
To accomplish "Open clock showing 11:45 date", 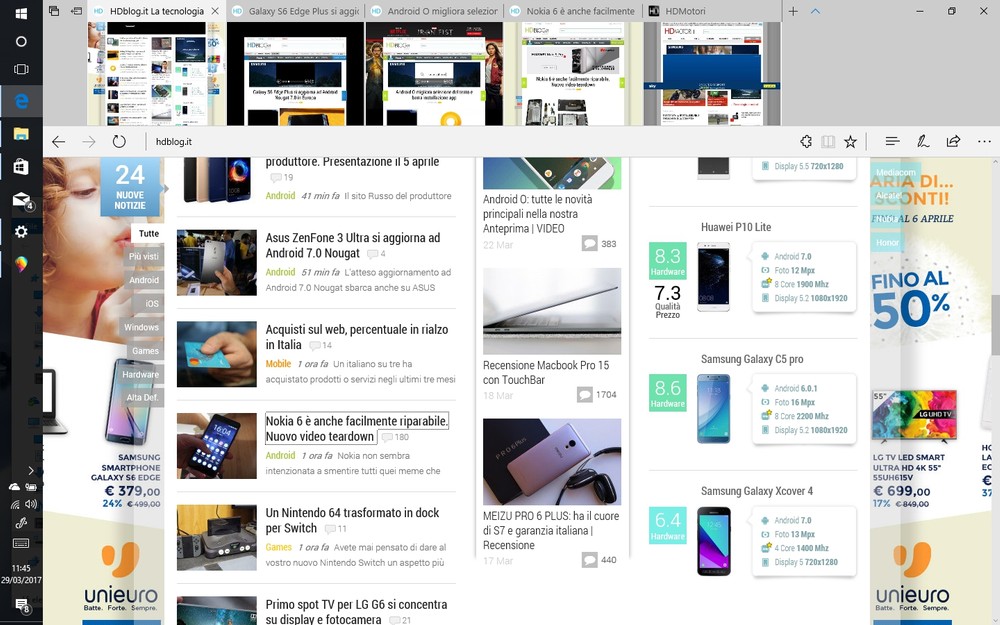I will [x=21, y=574].
